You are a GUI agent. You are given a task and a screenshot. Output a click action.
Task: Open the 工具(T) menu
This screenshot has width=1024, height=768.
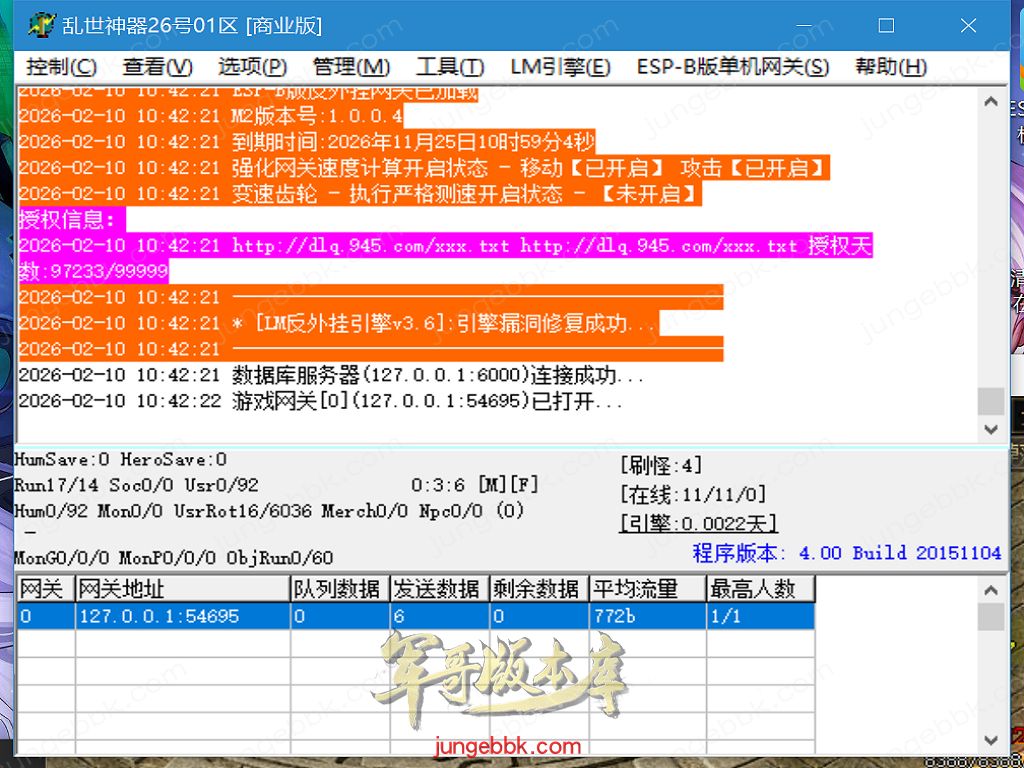pos(450,67)
